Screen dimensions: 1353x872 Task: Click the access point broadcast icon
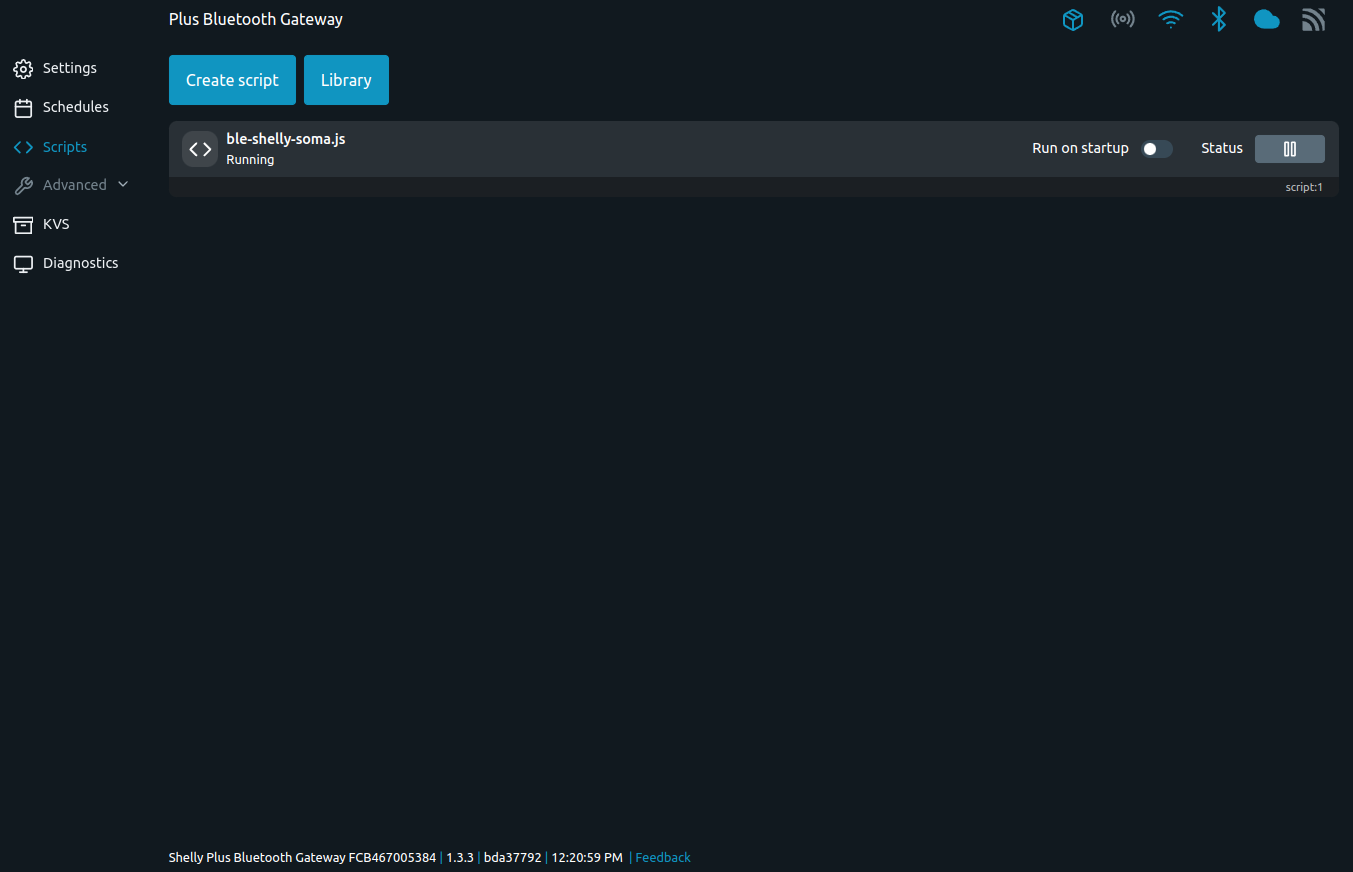coord(1122,20)
